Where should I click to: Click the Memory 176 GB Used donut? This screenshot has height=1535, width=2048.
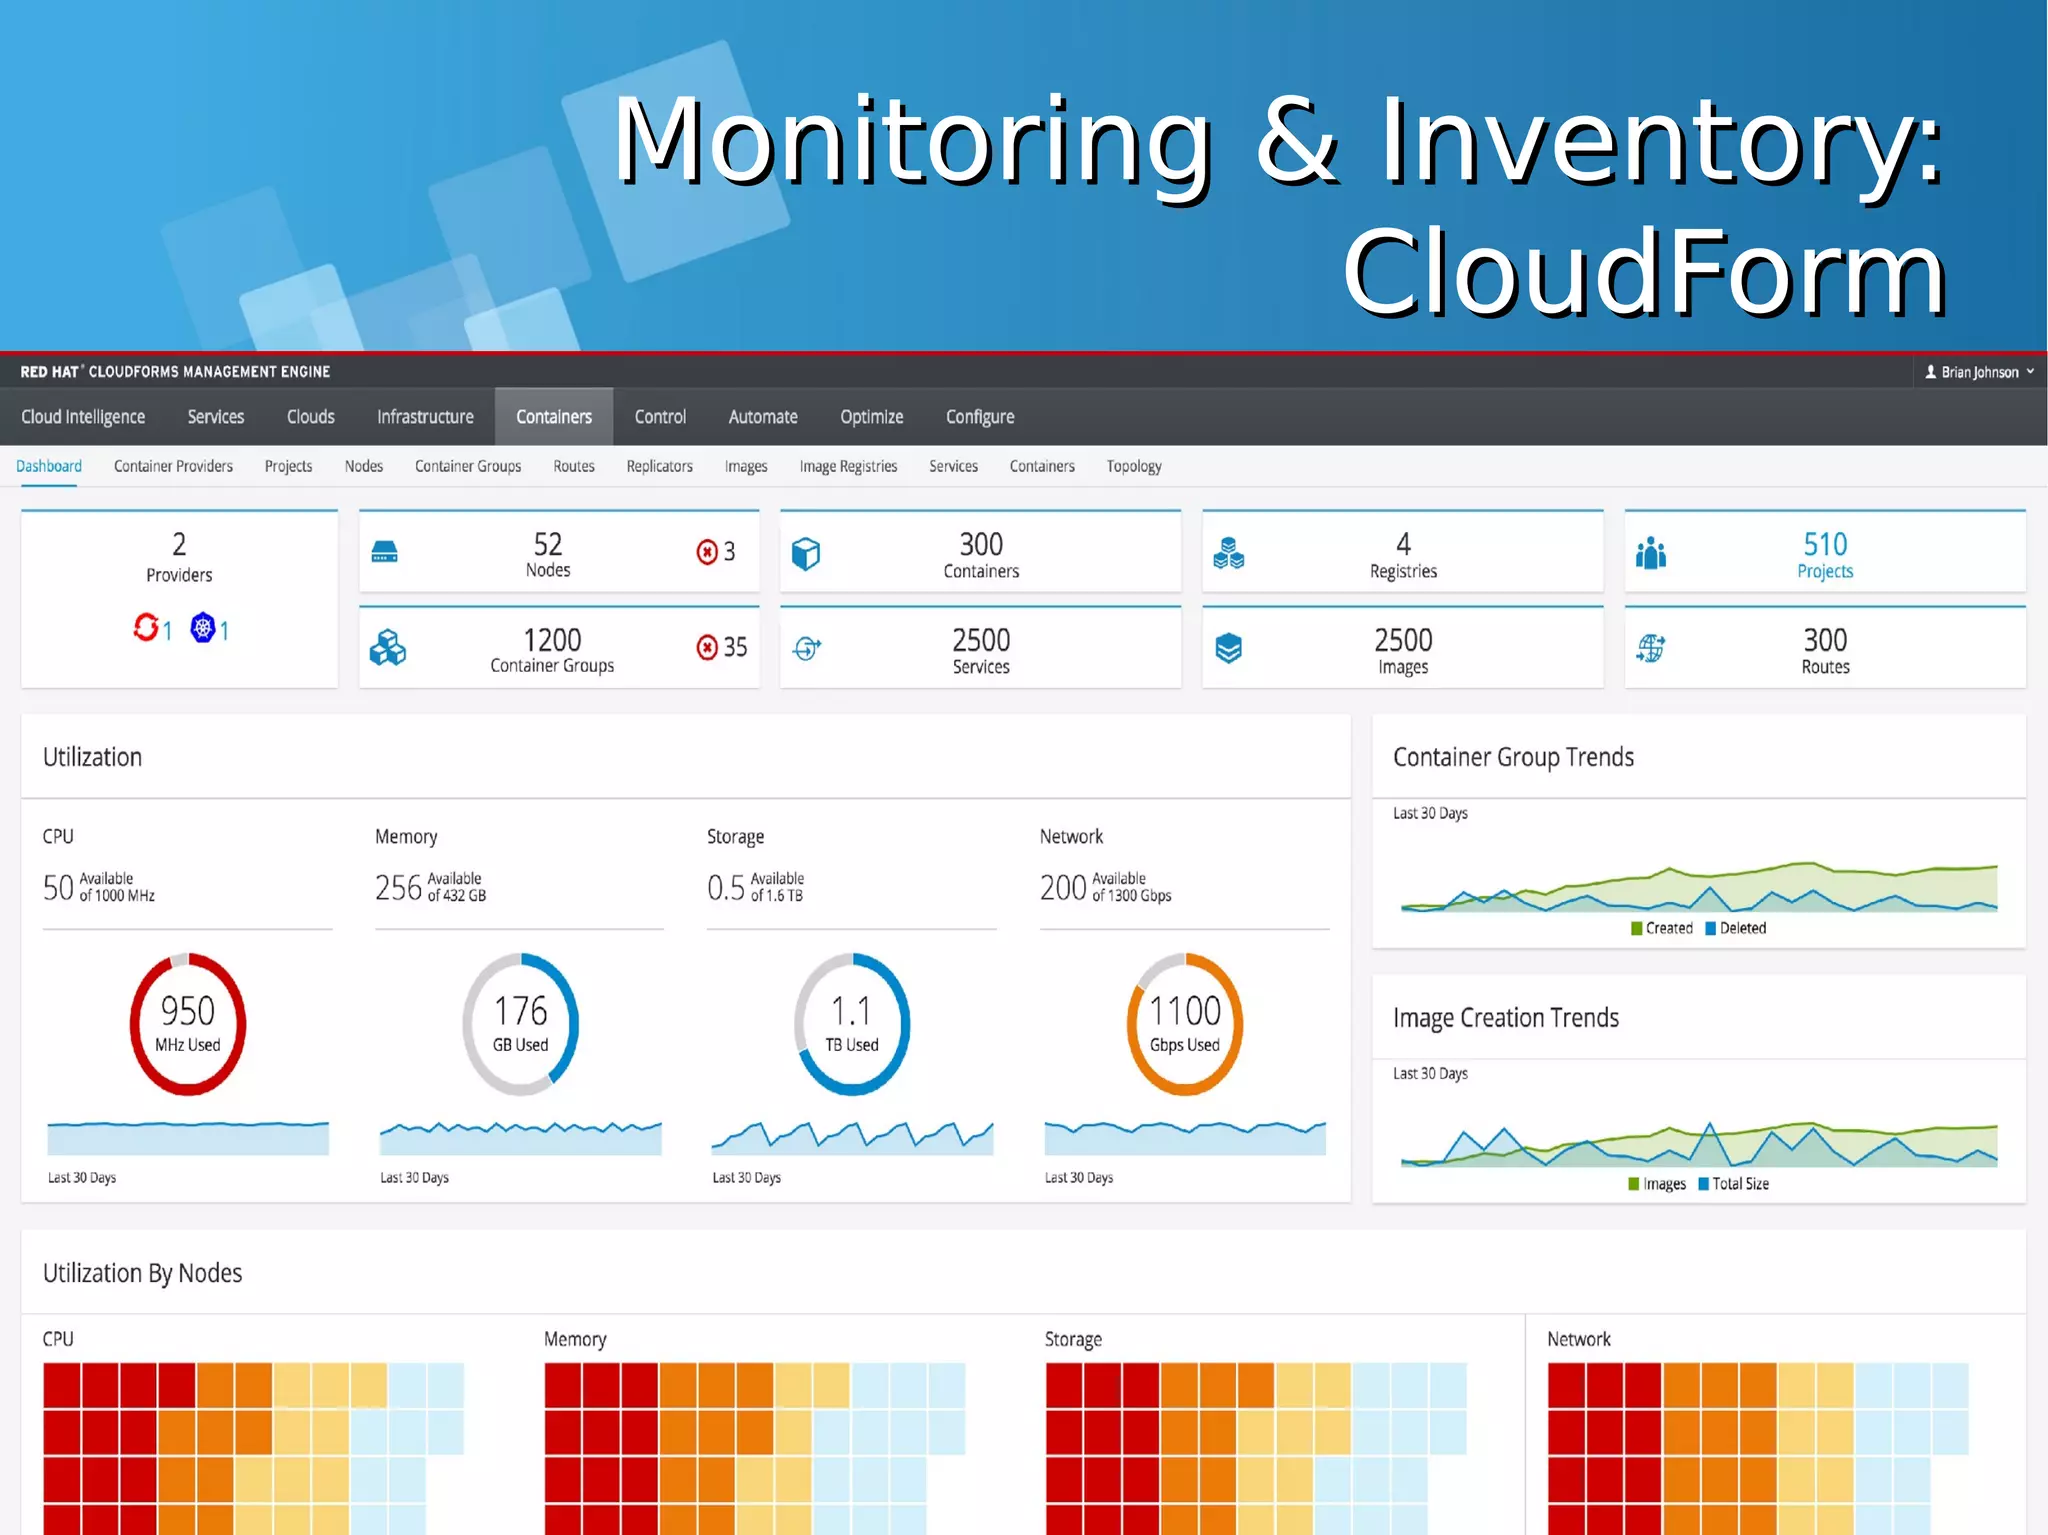[x=520, y=1024]
